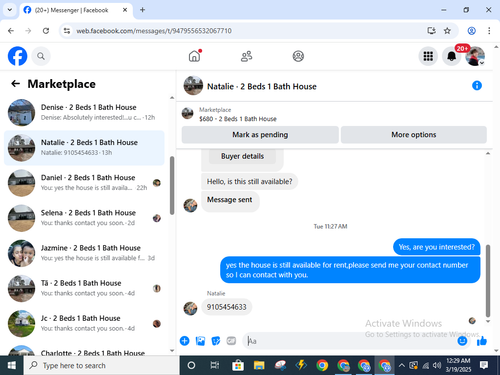Open Selena 2 Beds 1 Bath conversation
The width and height of the screenshot is (500, 375).
pos(84,218)
